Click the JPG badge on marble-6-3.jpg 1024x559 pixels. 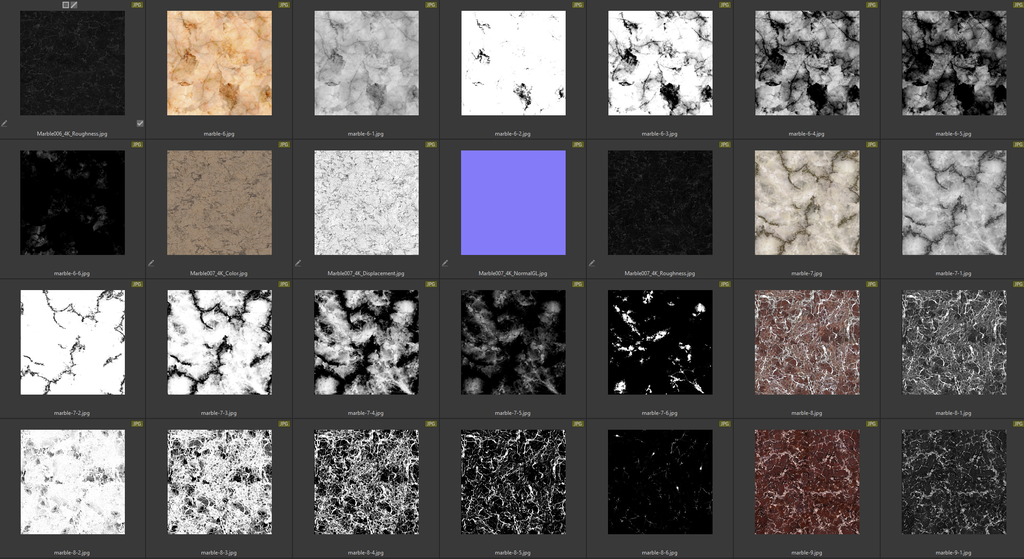coord(725,5)
